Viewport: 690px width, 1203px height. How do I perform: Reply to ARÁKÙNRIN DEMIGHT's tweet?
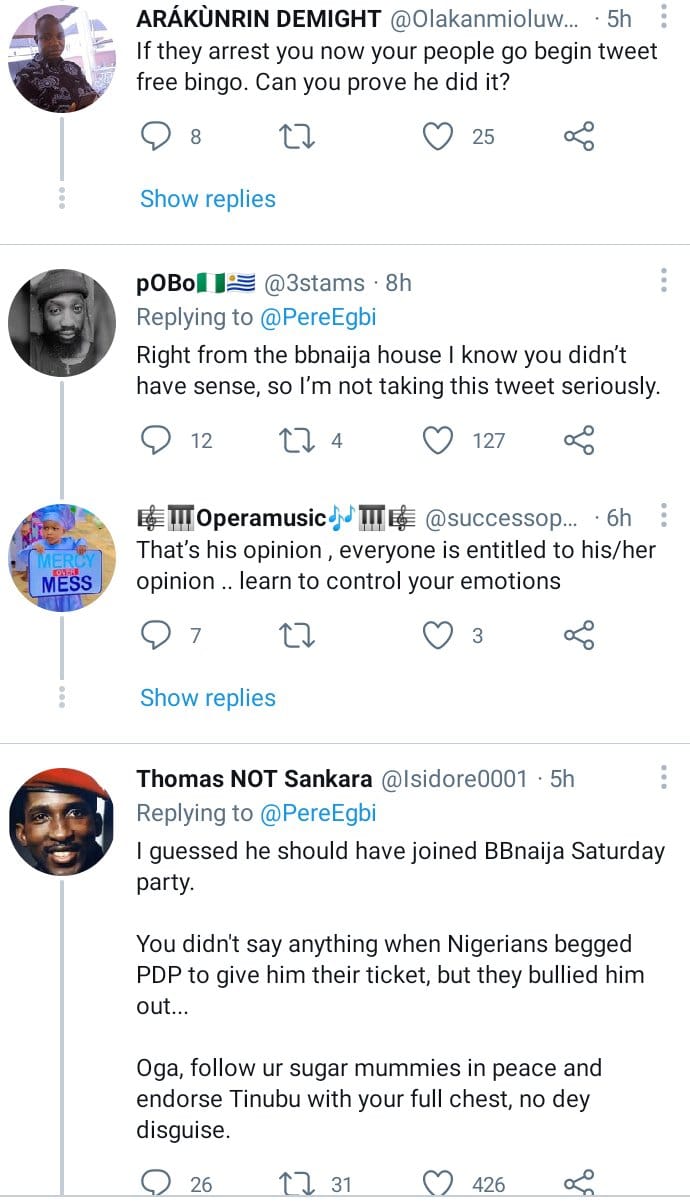156,137
